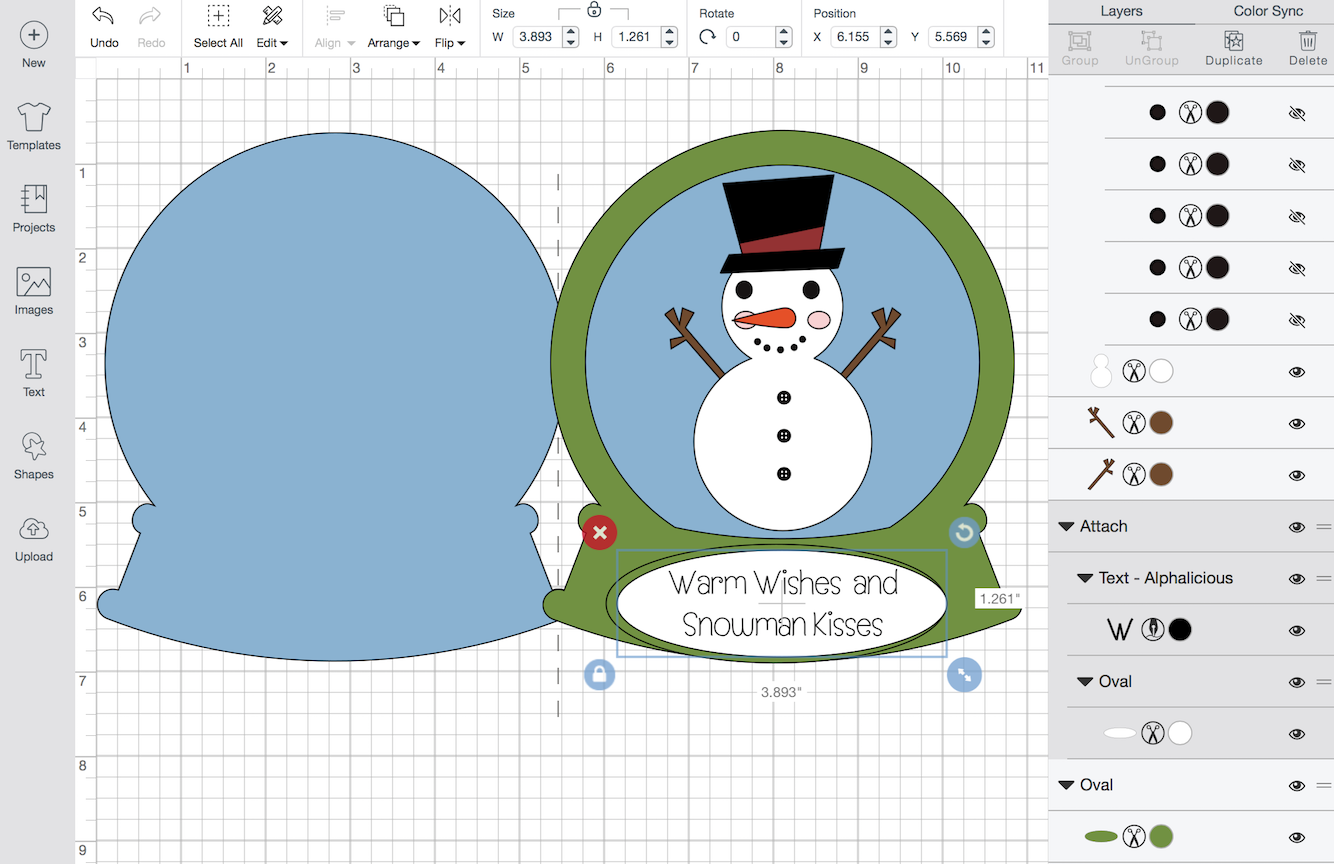Screen dimensions: 1334x864
Task: Decrease Y position with stepper down arrow
Action: [x=987, y=43]
